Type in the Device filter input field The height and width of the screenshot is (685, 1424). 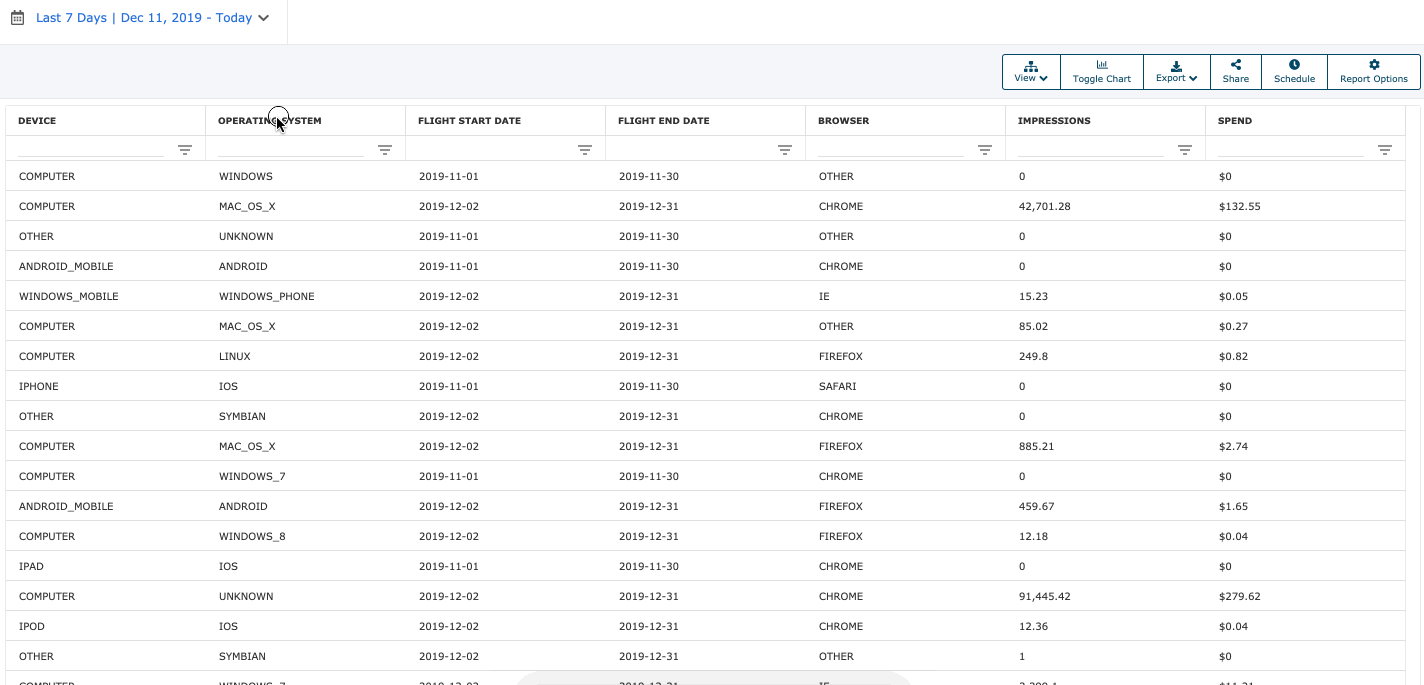click(90, 149)
